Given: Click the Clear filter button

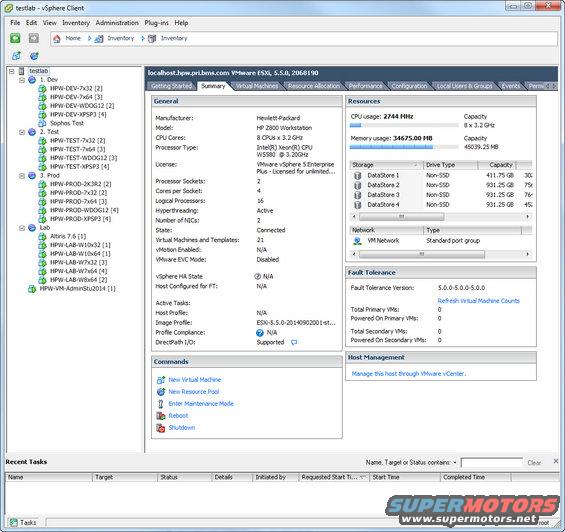Looking at the screenshot, I should [534, 463].
